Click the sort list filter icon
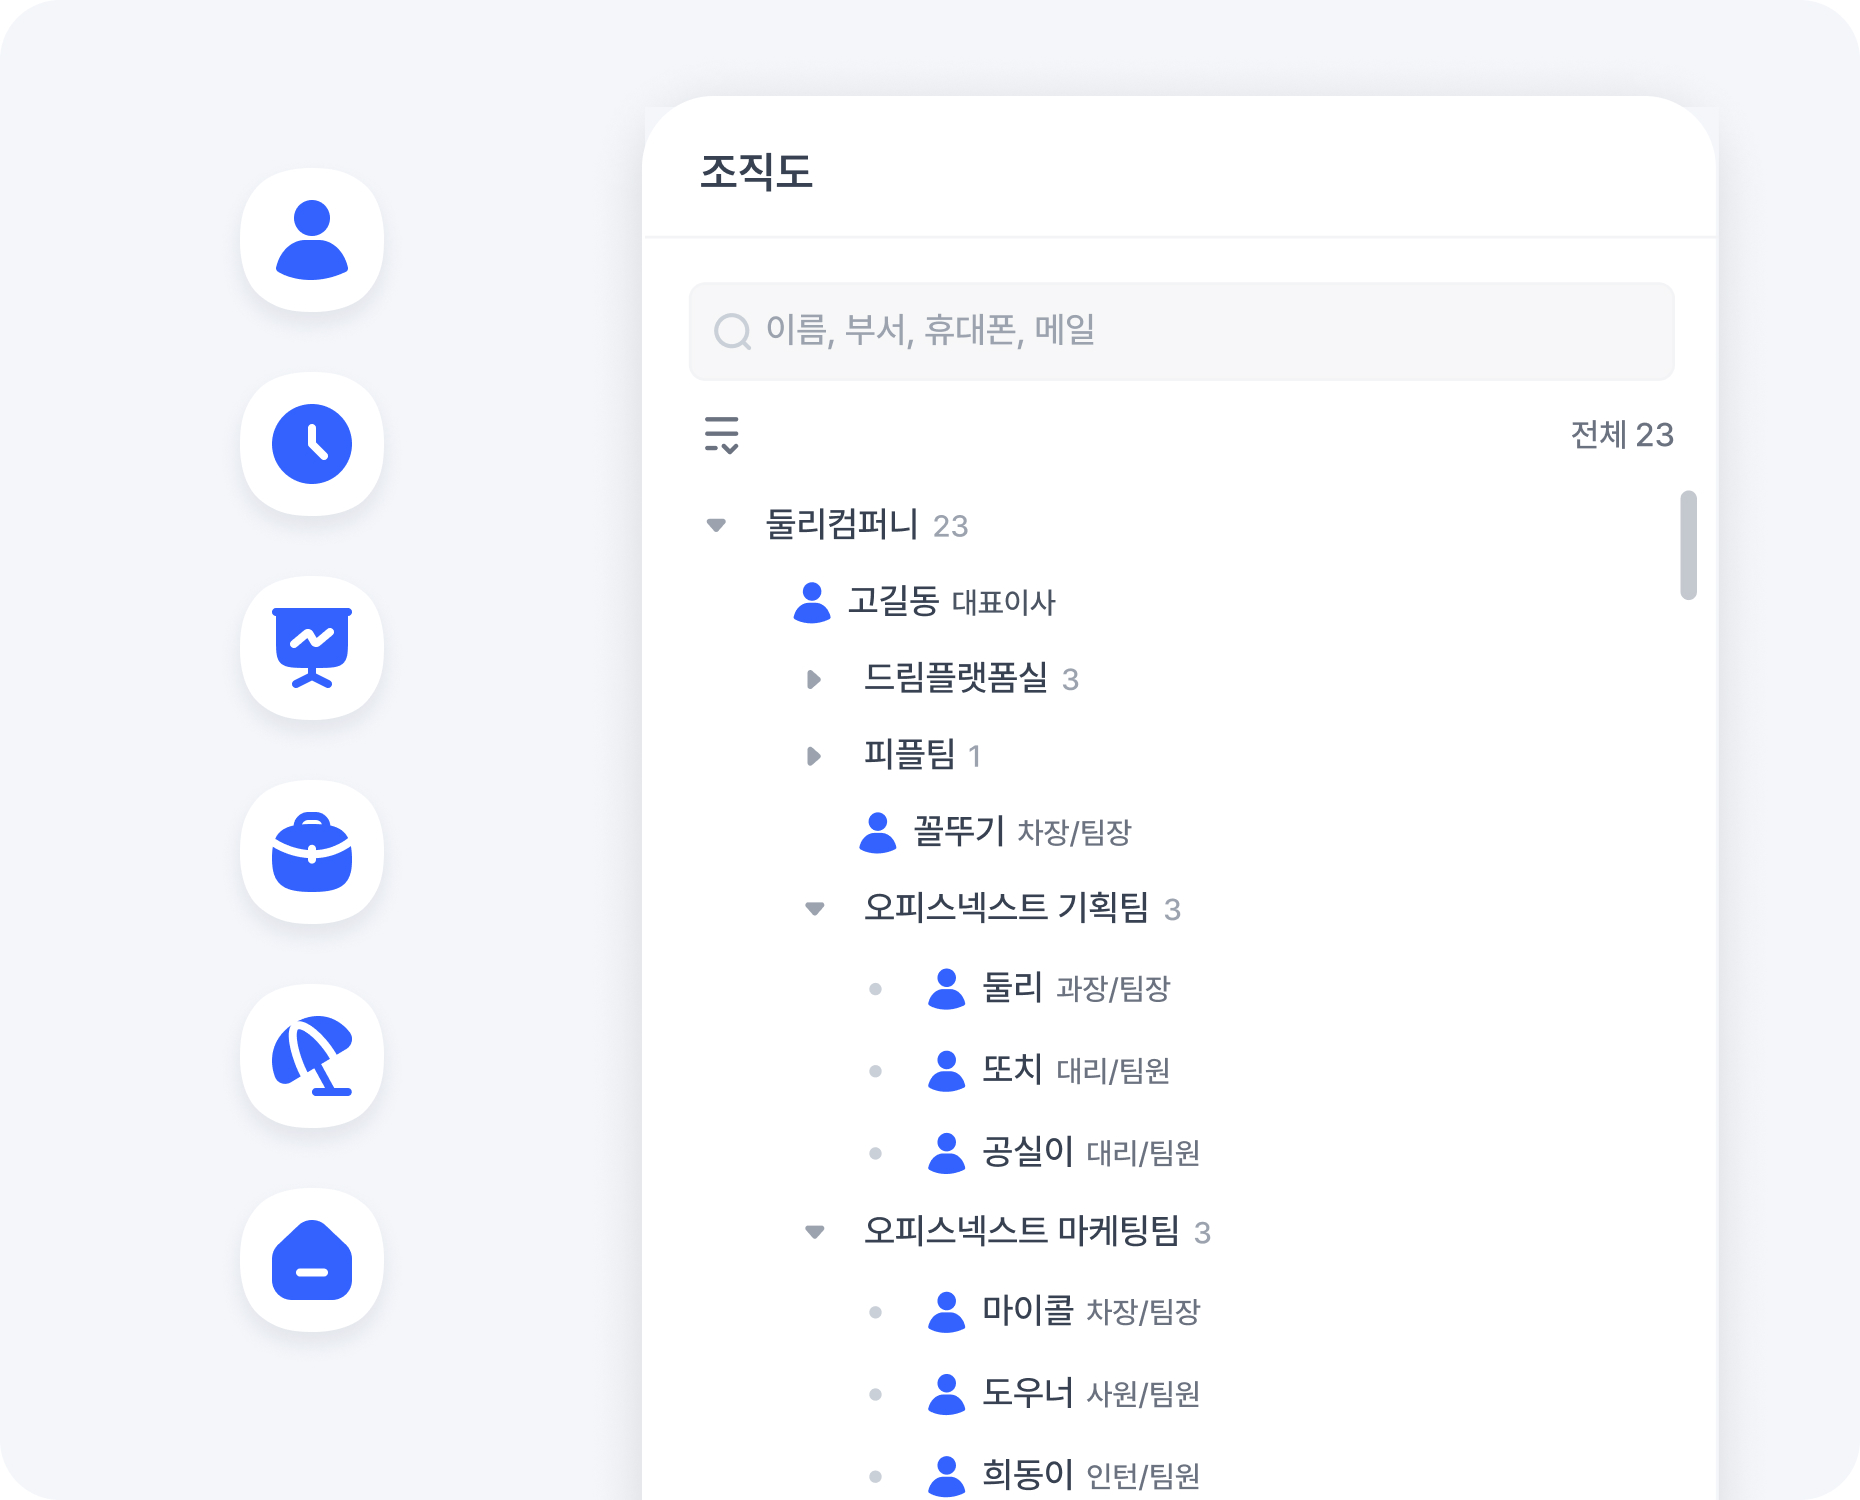 coord(721,435)
